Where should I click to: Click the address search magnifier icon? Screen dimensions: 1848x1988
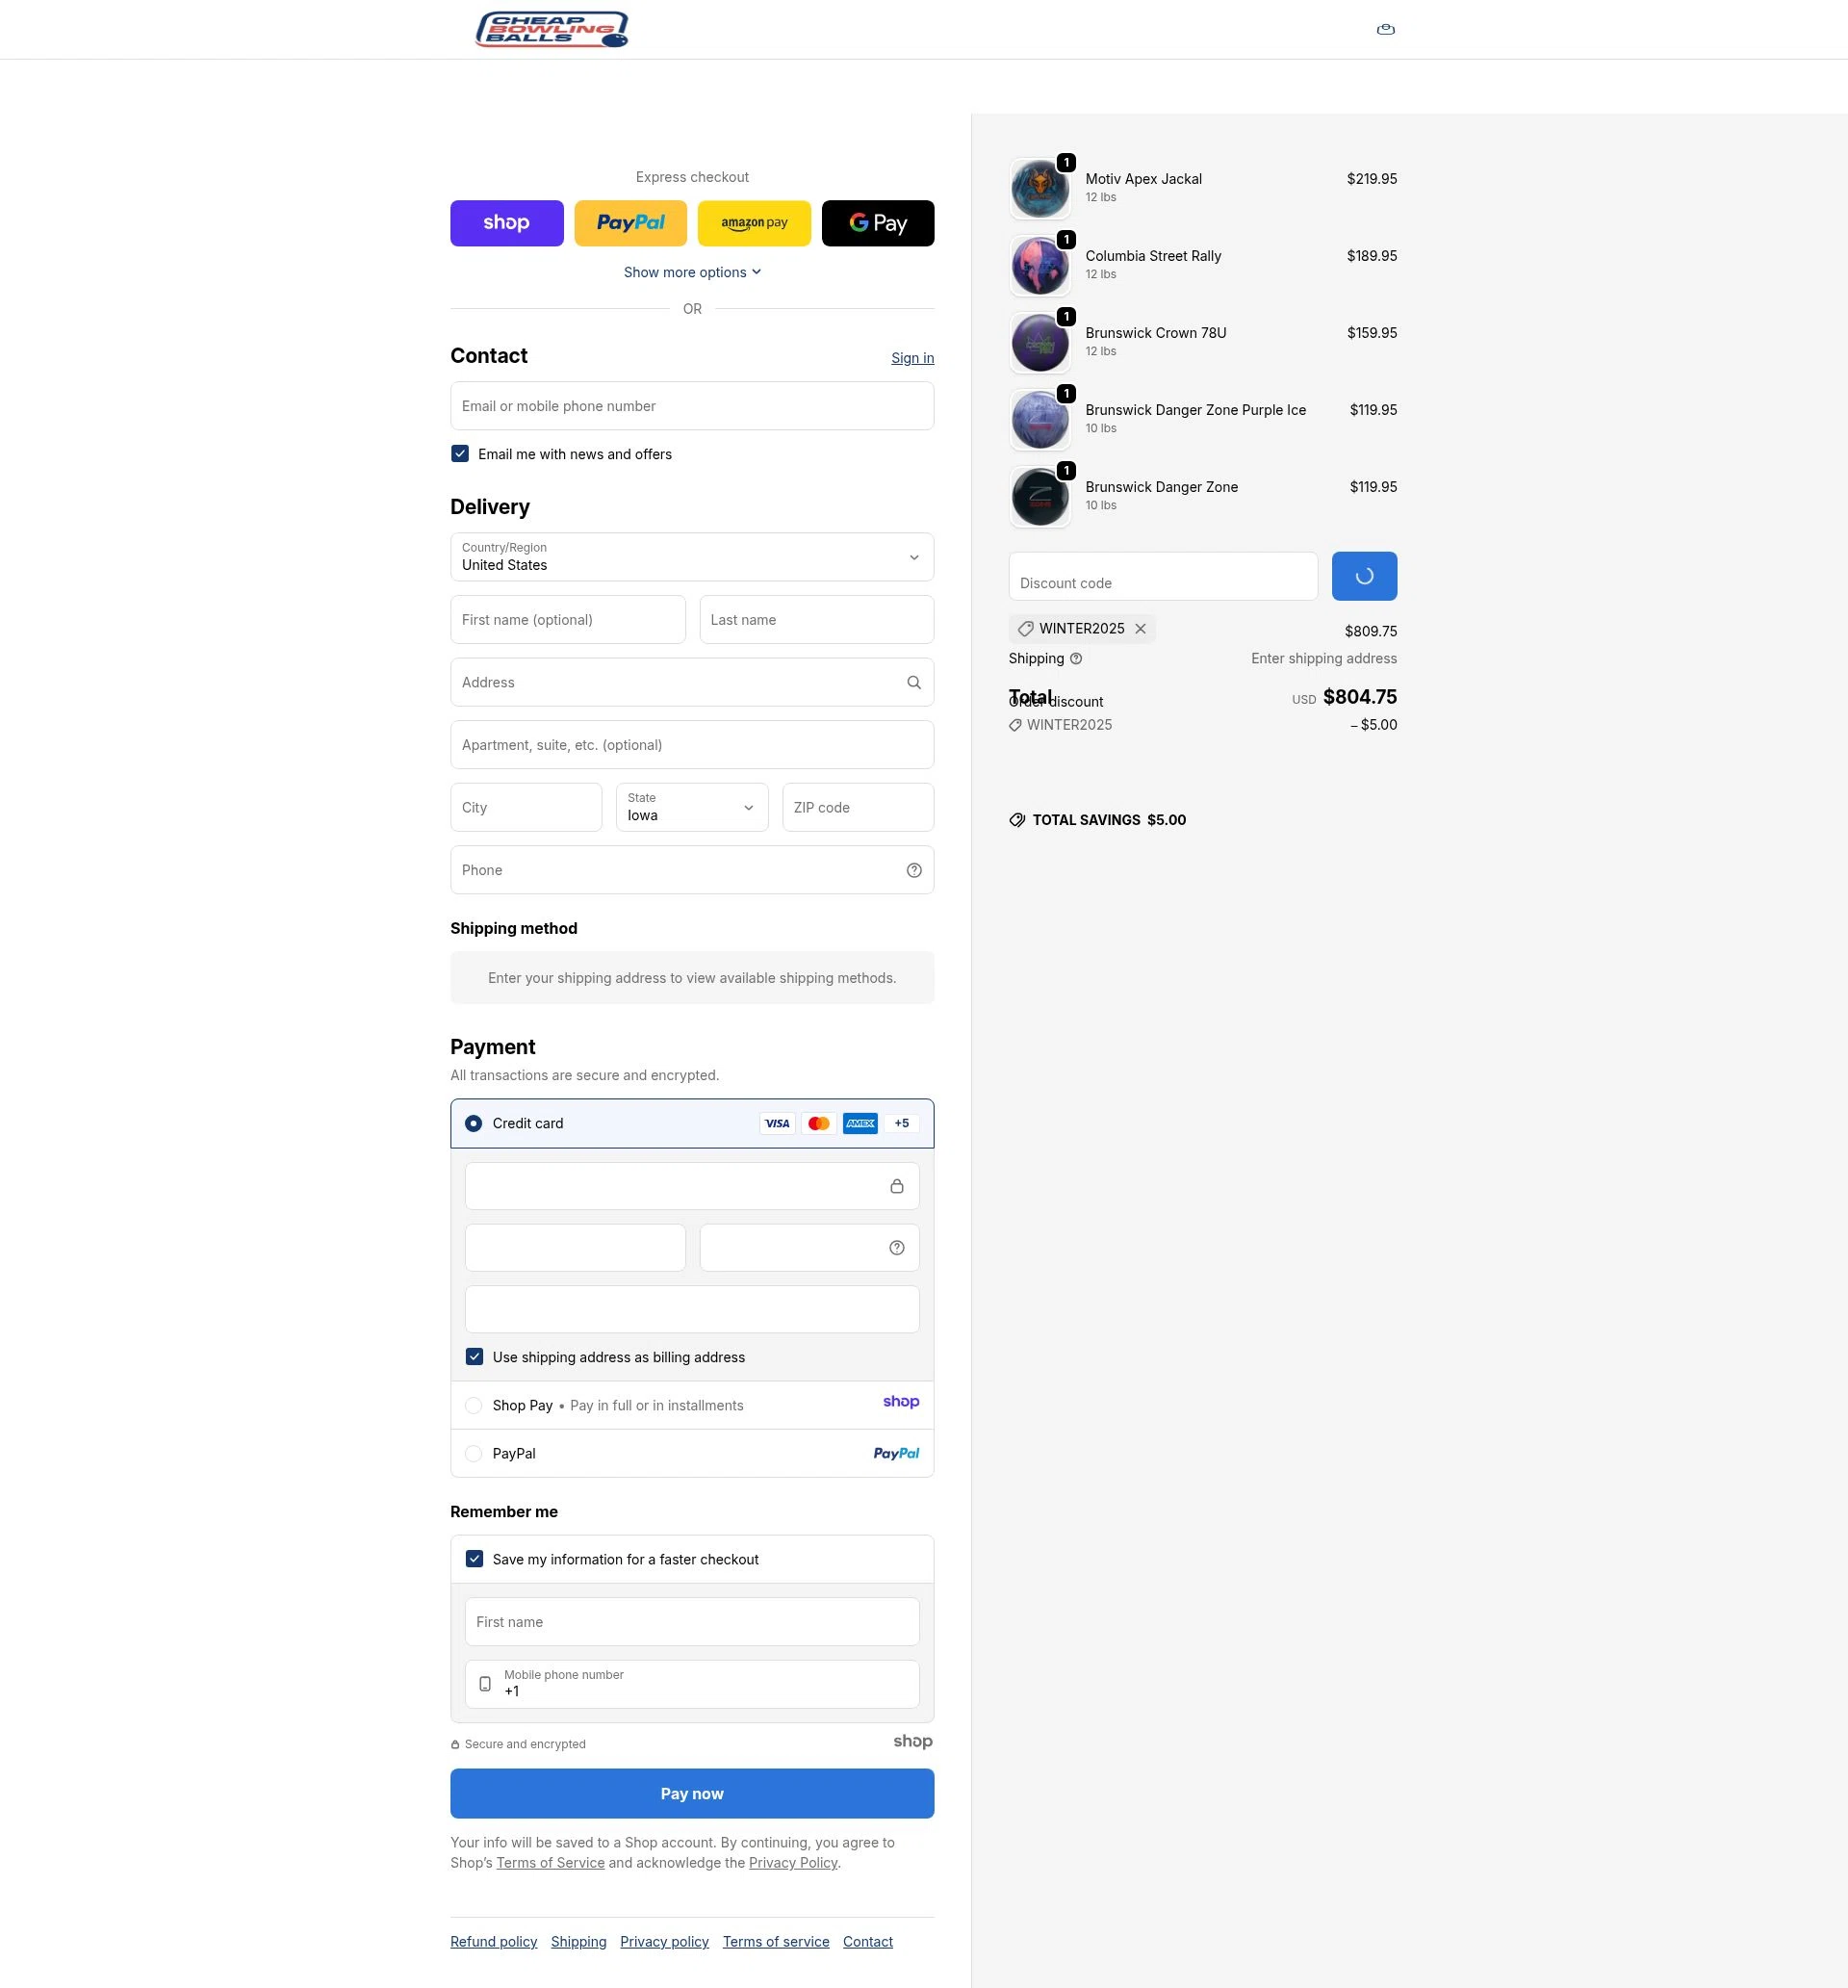913,683
